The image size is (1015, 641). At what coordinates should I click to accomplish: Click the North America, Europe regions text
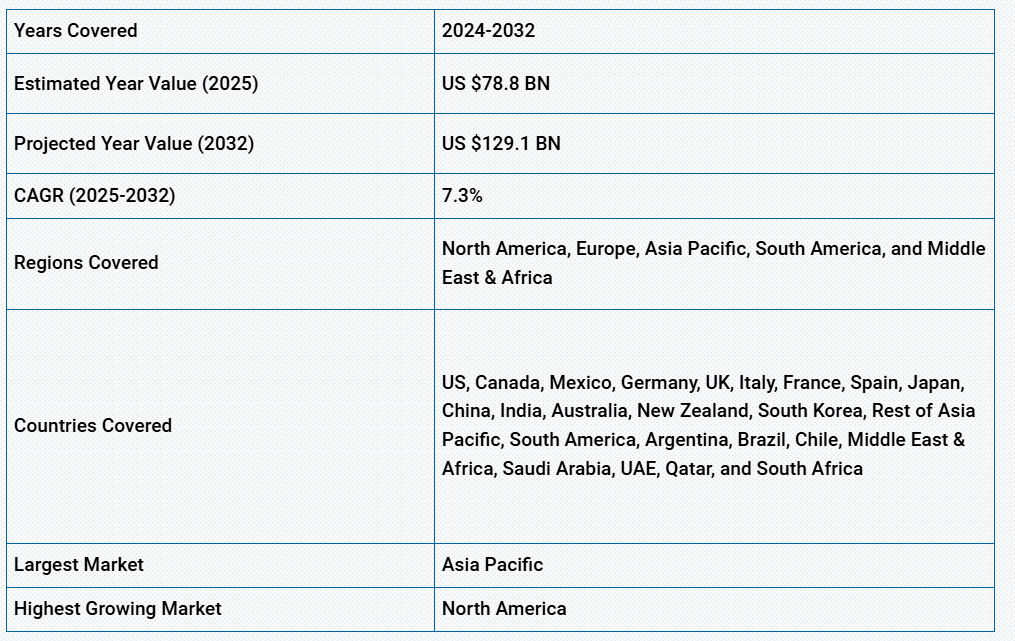(x=713, y=249)
